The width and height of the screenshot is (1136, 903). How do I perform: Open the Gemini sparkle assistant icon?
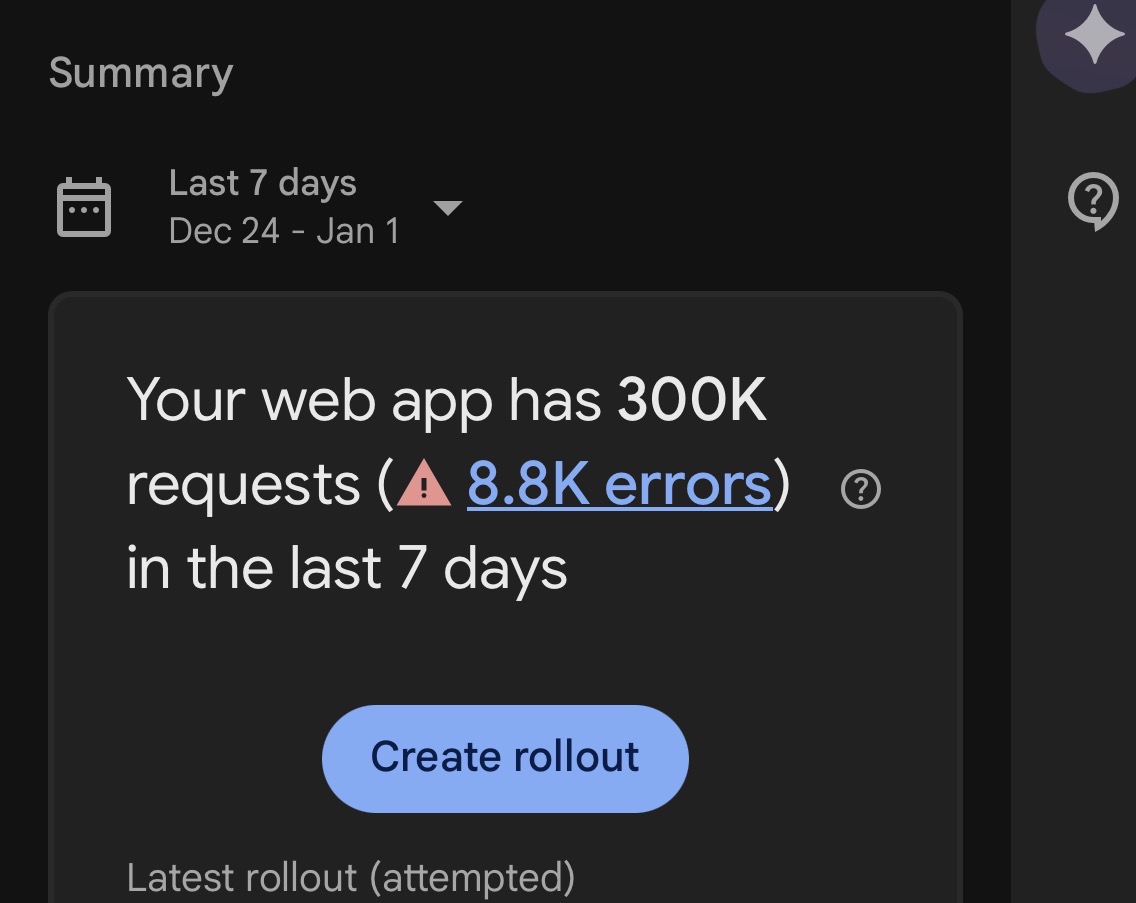(1093, 38)
